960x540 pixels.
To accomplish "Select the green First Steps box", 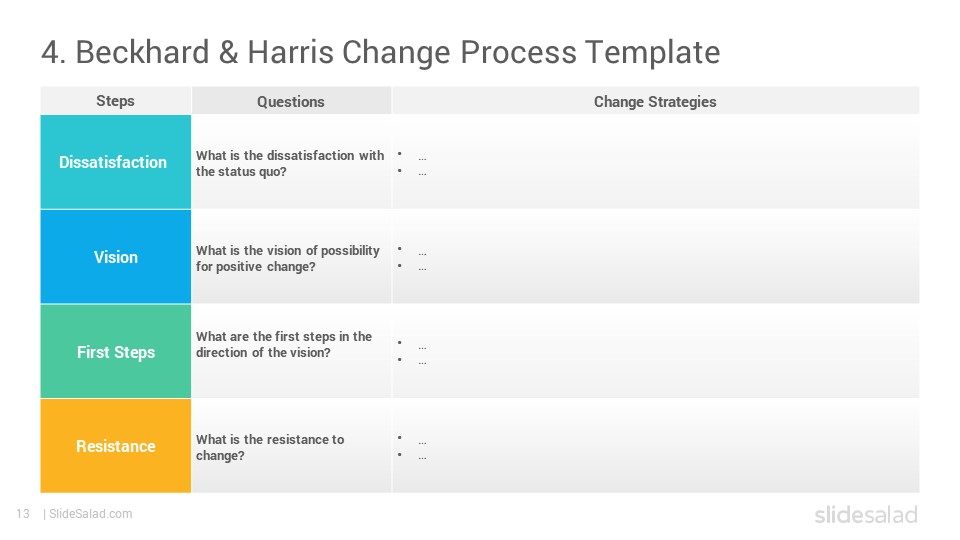I will coord(116,352).
